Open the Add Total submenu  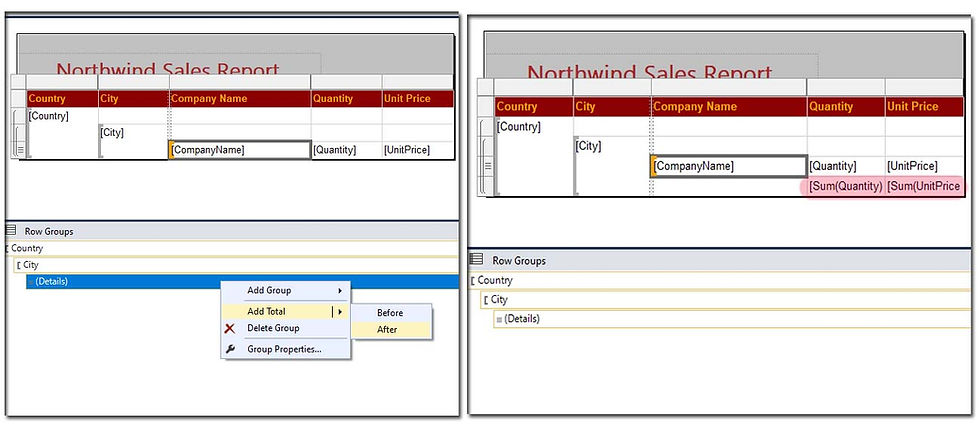coord(286,311)
